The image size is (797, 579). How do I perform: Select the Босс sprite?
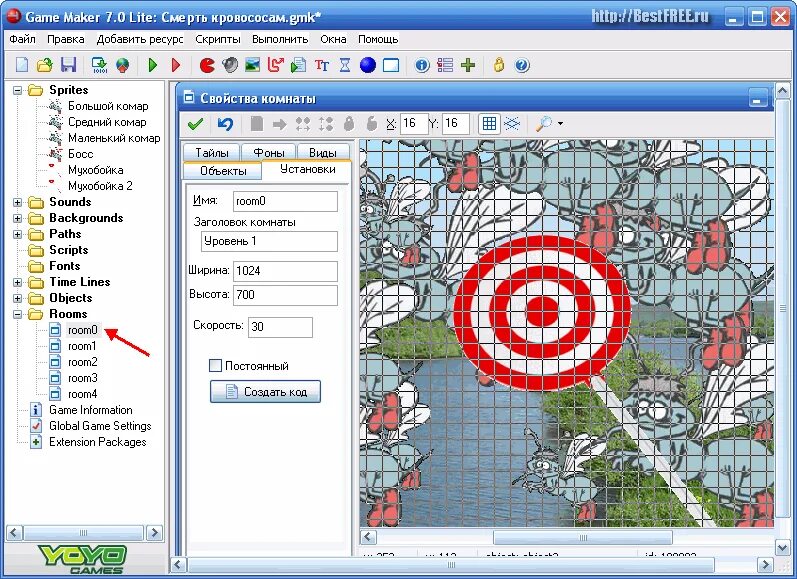coord(80,154)
